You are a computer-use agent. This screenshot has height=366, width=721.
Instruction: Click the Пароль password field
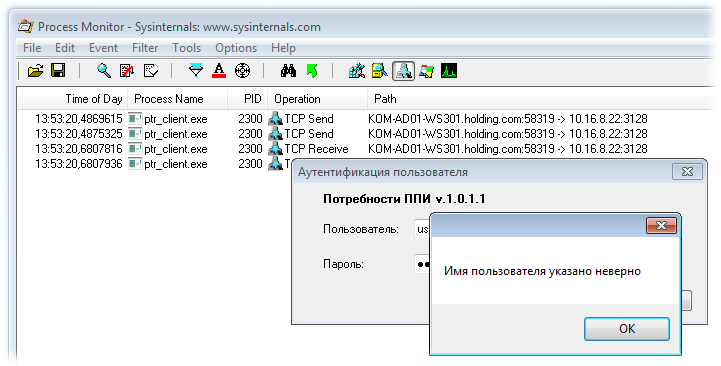coord(422,264)
